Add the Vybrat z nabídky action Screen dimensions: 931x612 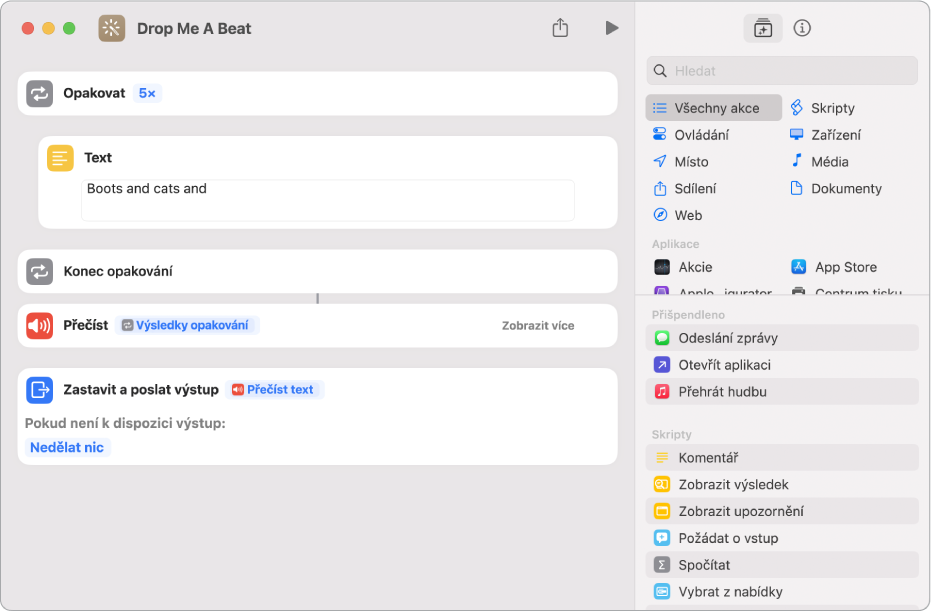(x=782, y=592)
